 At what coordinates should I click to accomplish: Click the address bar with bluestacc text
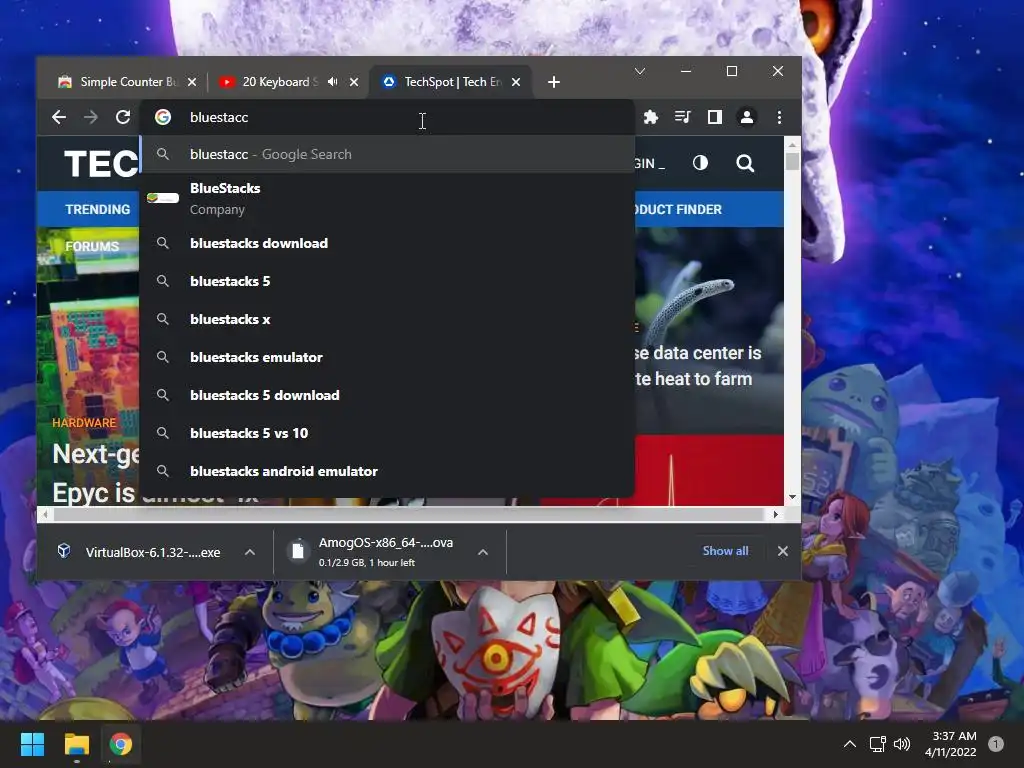pos(389,117)
